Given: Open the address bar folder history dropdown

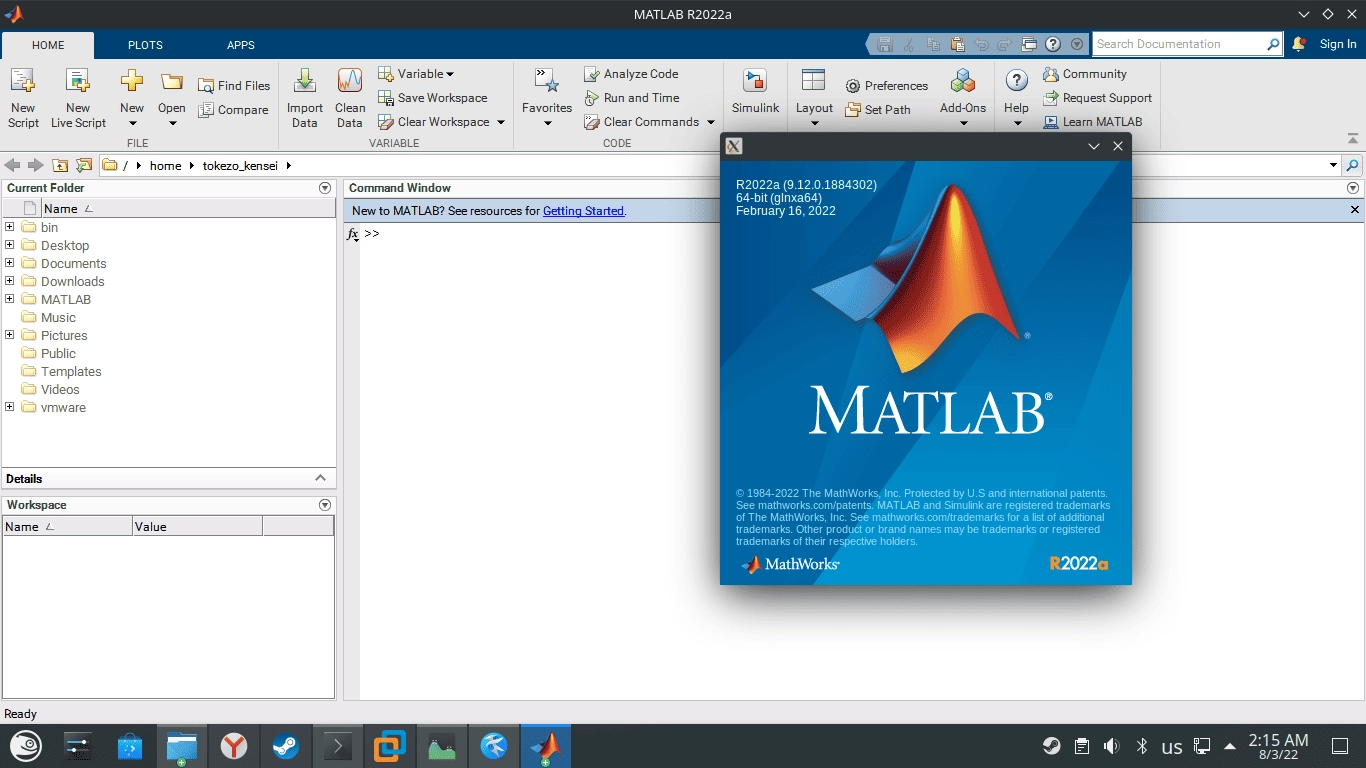Looking at the screenshot, I should click(x=1333, y=165).
